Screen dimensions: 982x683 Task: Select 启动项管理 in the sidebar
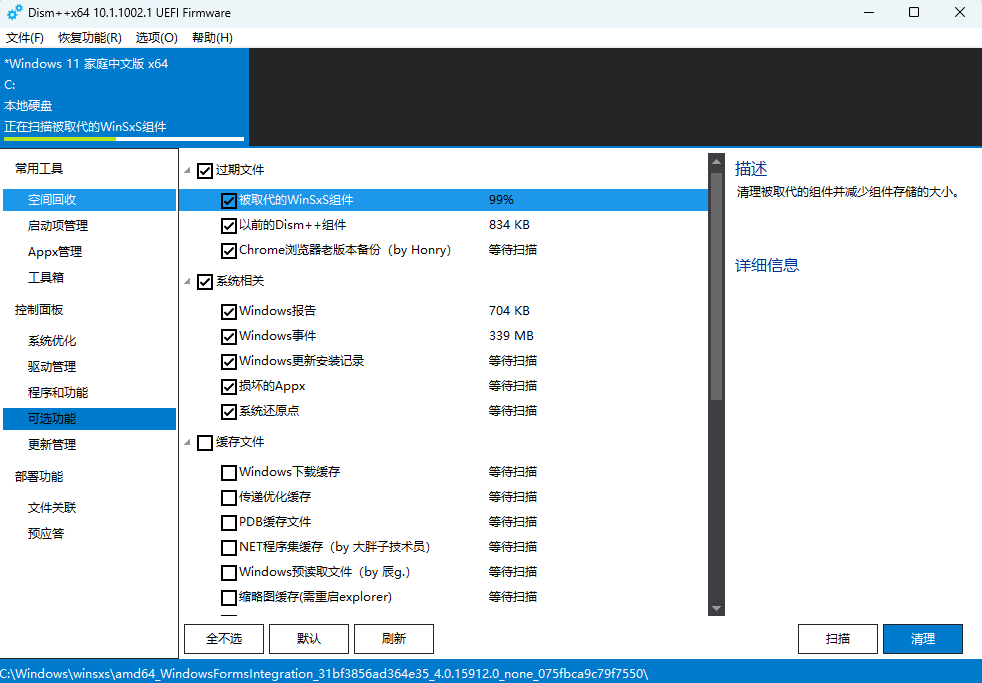(x=58, y=225)
